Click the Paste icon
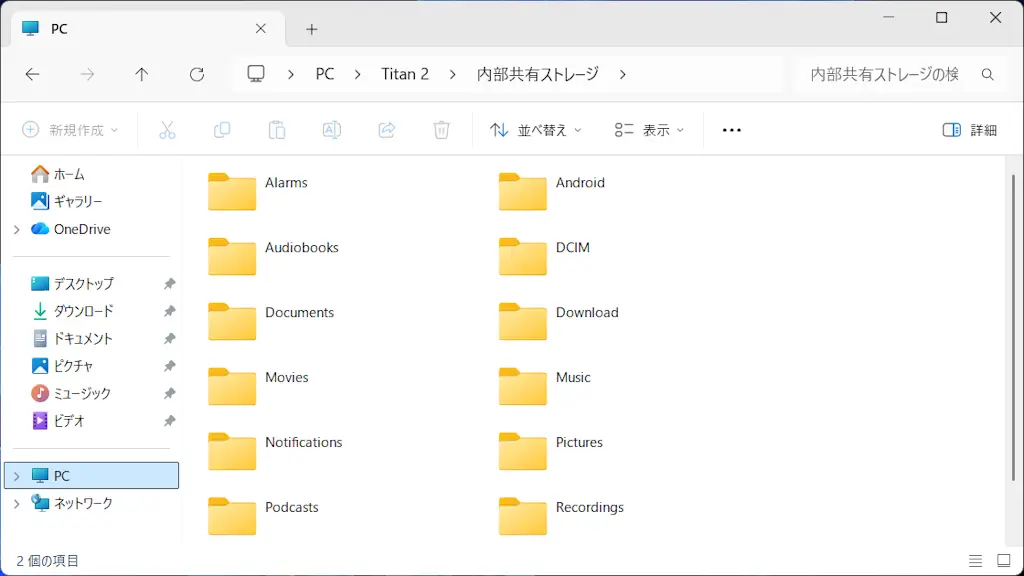The width and height of the screenshot is (1024, 576). (x=277, y=129)
